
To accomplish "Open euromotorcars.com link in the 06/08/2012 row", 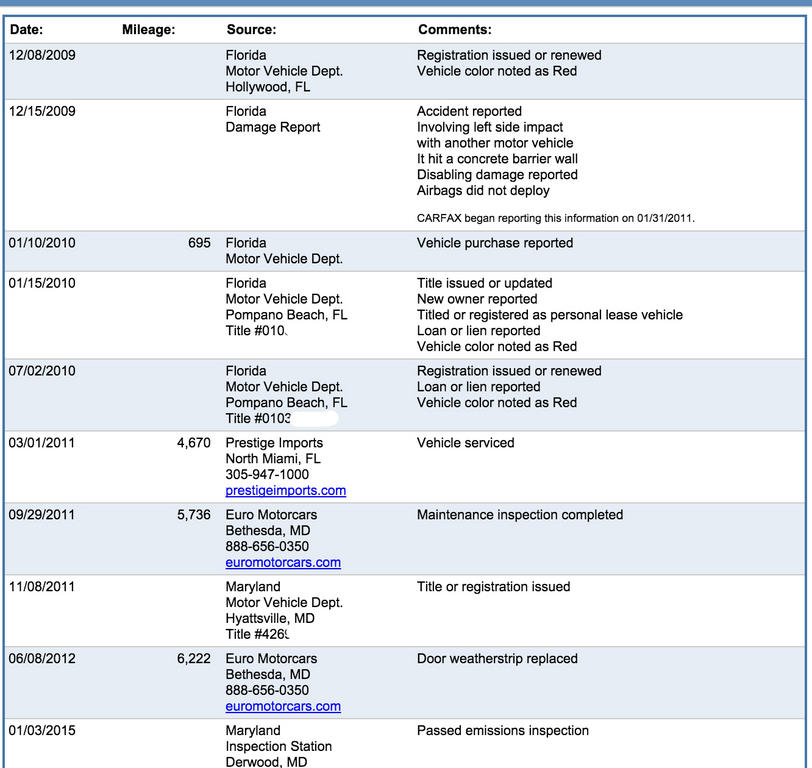I will coord(283,706).
